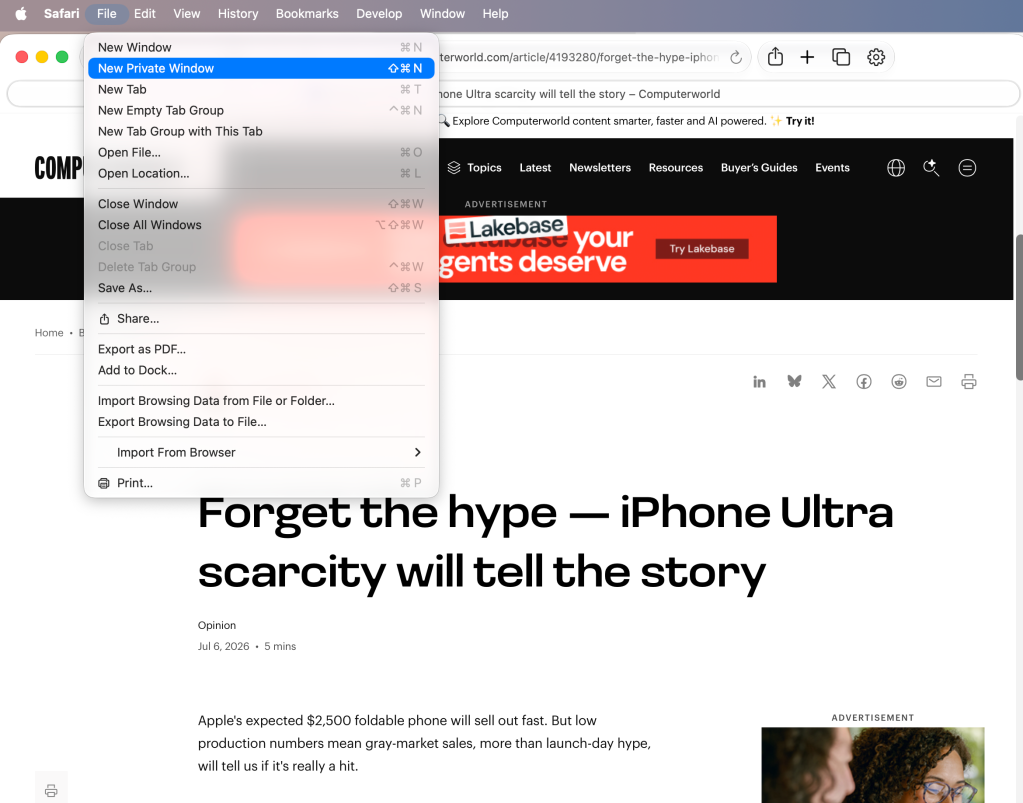Open the hamburger site menu

(x=967, y=168)
